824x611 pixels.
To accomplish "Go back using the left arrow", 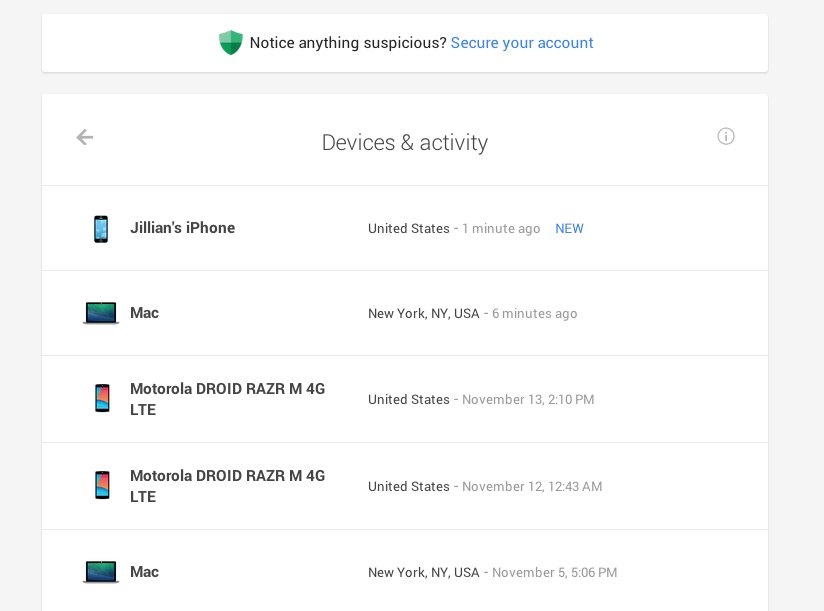I will tap(85, 138).
